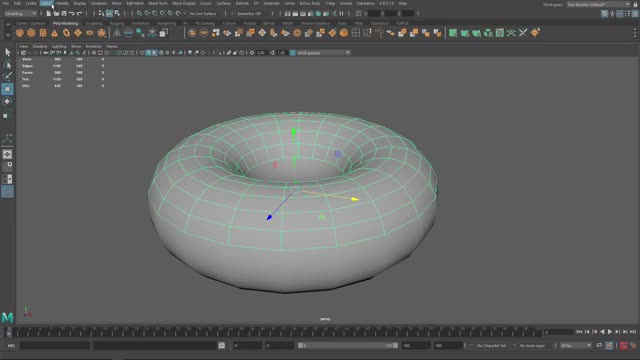Activate the Rotate tool in toolbox

click(7, 101)
